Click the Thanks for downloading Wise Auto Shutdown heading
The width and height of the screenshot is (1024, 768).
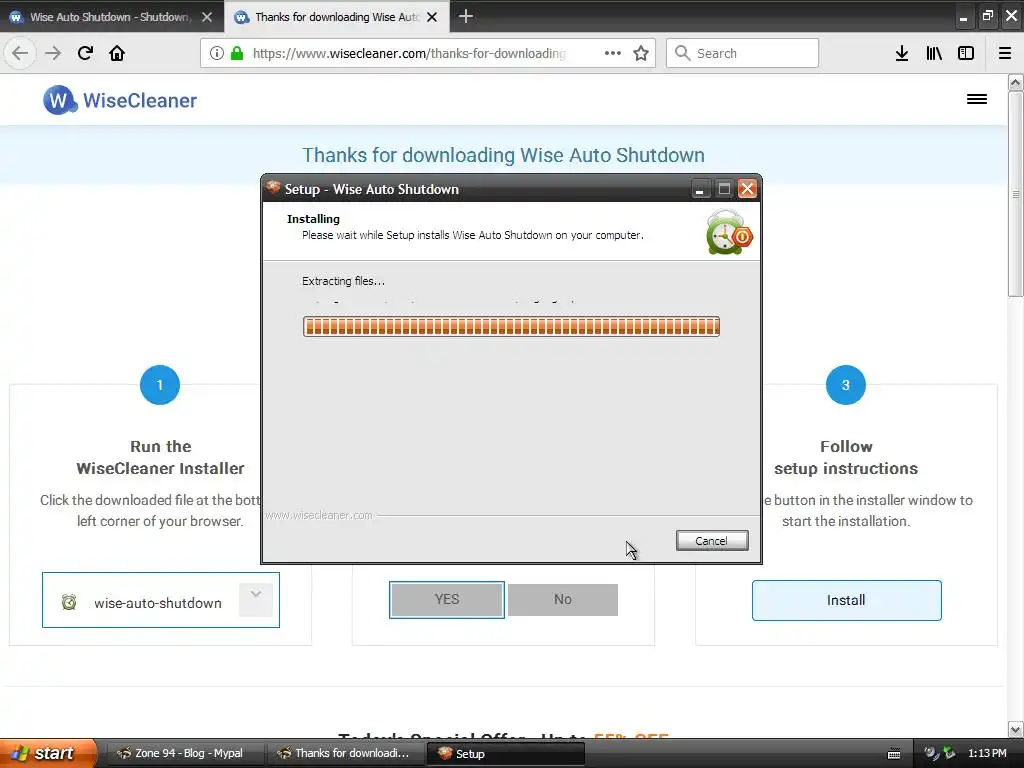tap(503, 155)
